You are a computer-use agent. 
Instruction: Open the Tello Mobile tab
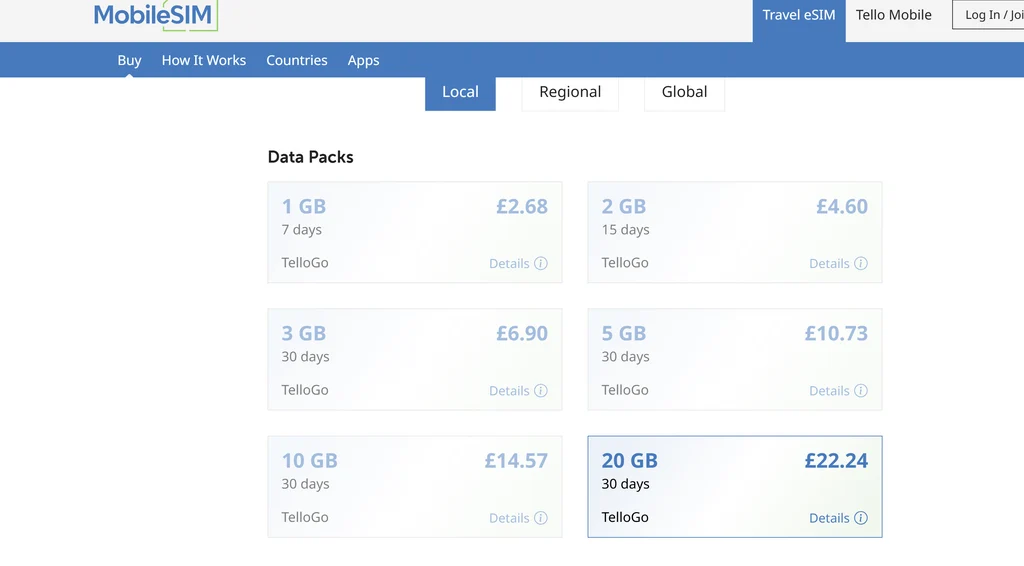click(x=893, y=15)
